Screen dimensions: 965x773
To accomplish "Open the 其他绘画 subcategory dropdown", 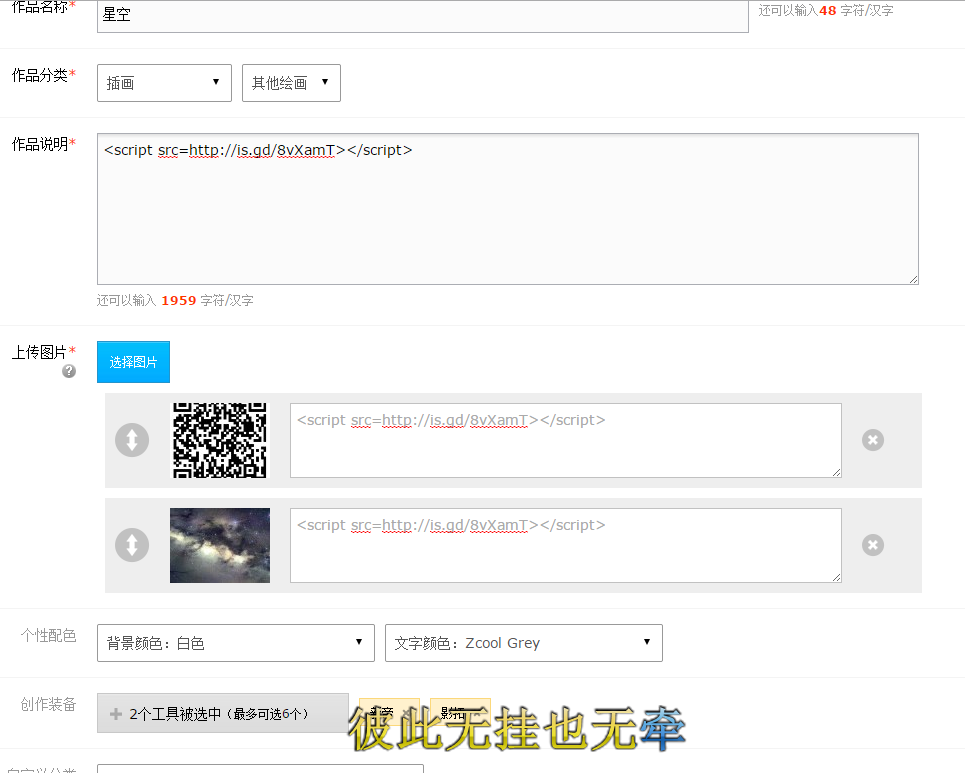I will (291, 82).
